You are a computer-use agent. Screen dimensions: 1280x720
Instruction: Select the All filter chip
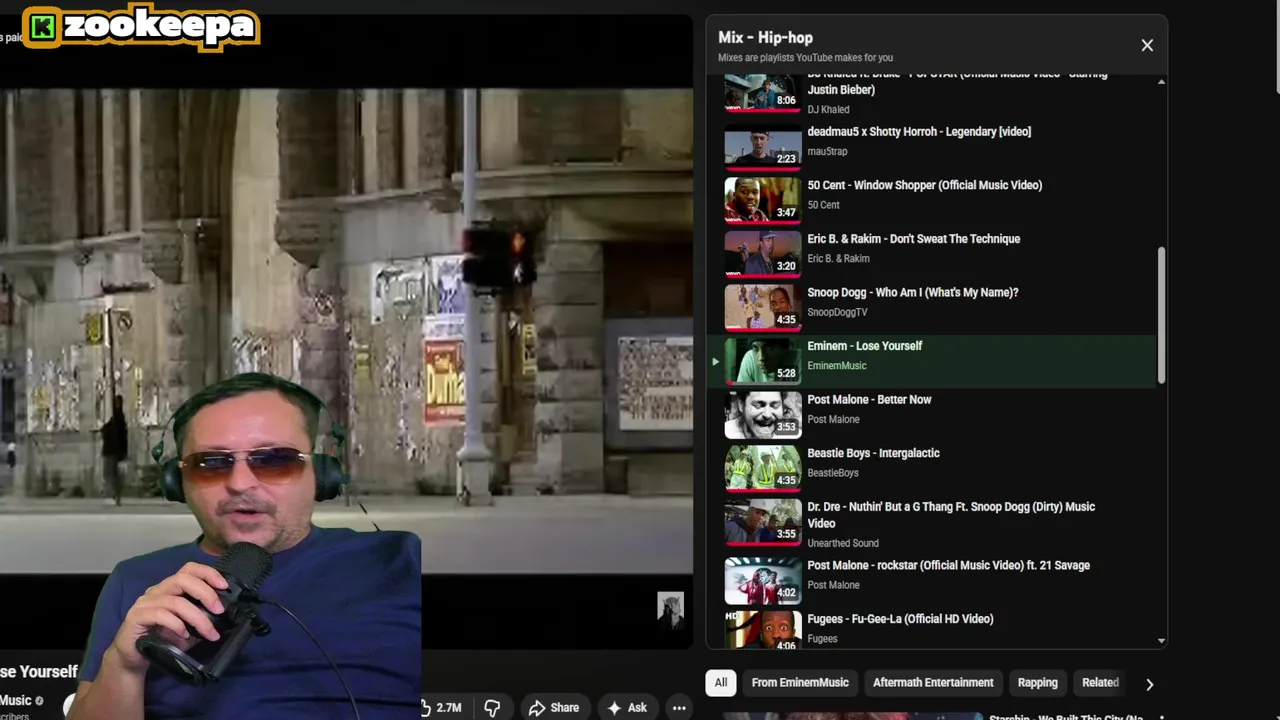click(720, 682)
